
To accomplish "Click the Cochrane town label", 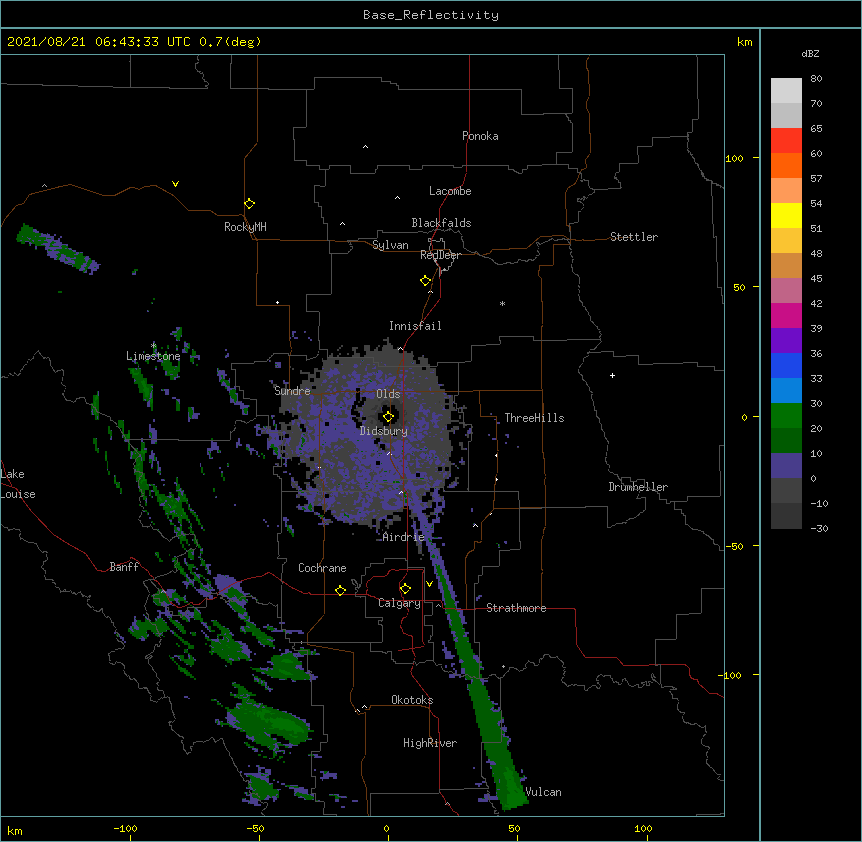I will point(322,568).
